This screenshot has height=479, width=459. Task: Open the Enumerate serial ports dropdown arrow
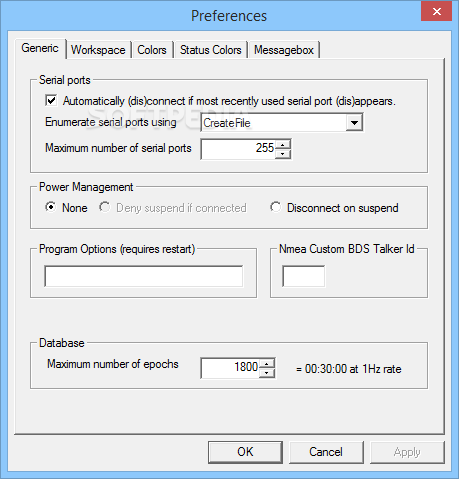pos(354,123)
